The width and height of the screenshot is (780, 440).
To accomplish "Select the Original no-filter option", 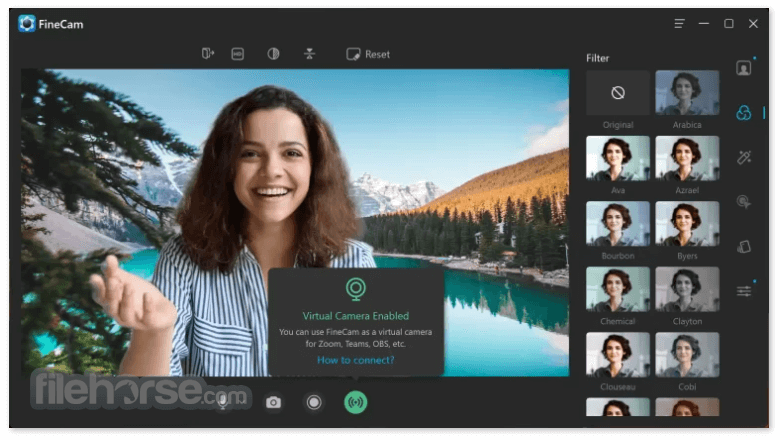I will [618, 93].
